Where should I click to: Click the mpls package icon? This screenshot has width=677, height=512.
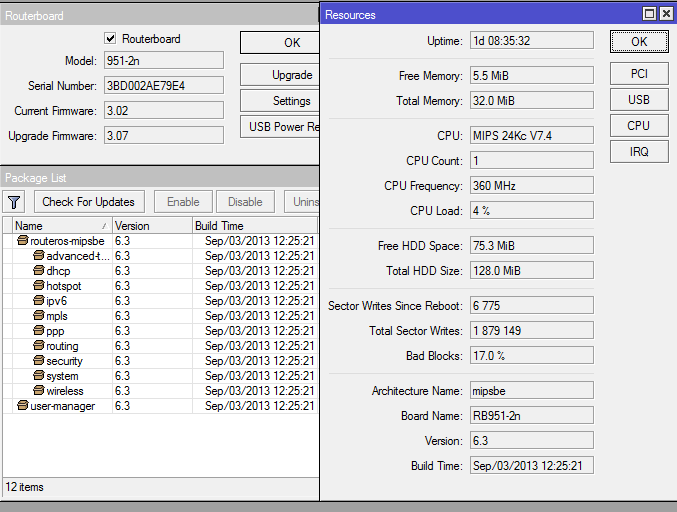39,316
